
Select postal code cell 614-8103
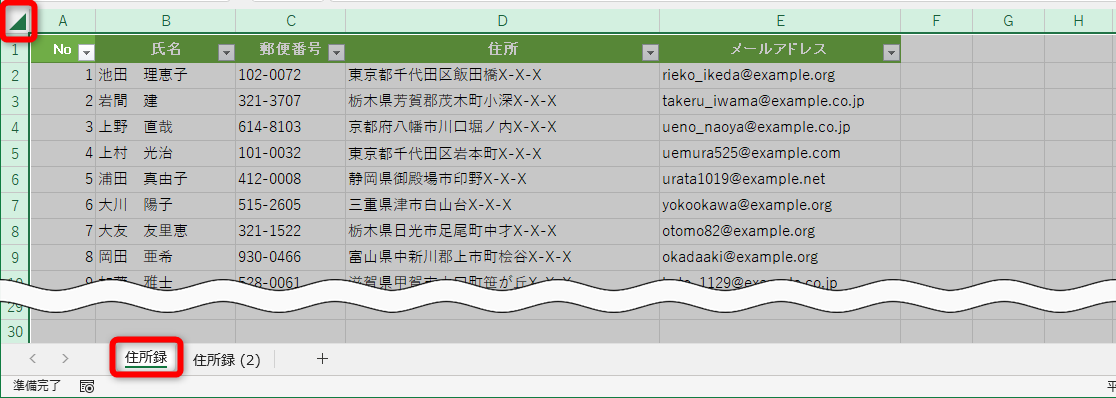[x=290, y=127]
